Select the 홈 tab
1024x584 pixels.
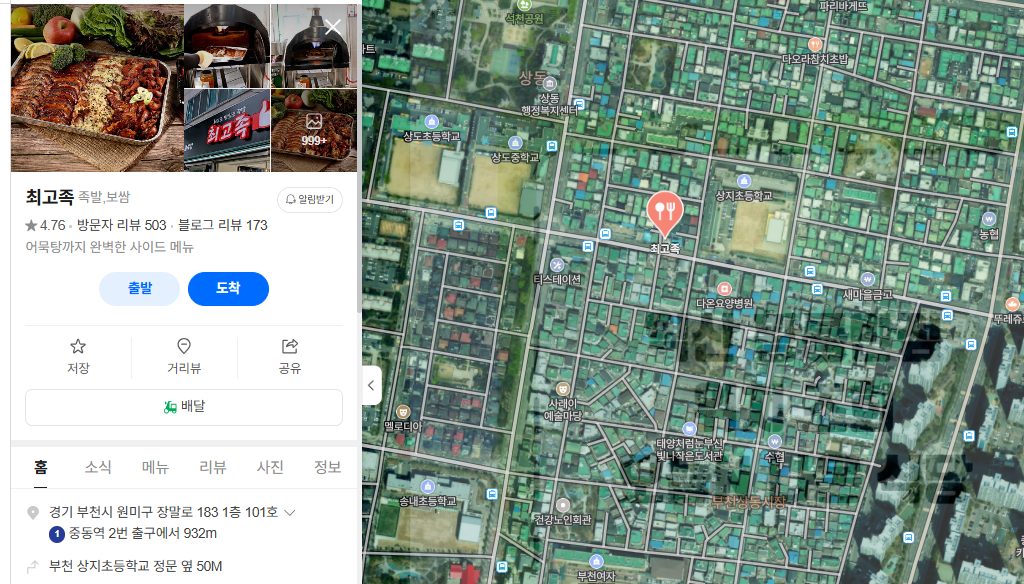[x=40, y=467]
